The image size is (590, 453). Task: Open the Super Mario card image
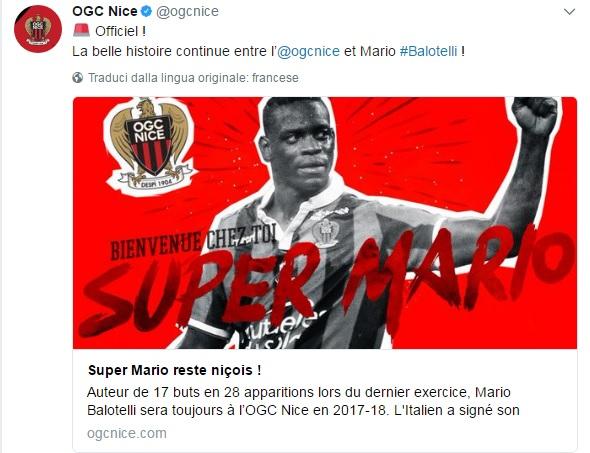325,223
